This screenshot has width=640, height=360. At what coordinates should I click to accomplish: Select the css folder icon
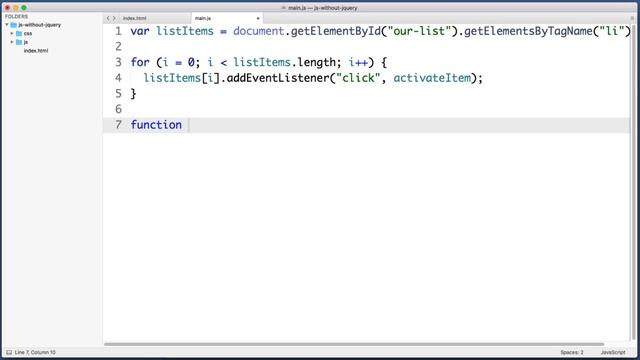pos(19,33)
